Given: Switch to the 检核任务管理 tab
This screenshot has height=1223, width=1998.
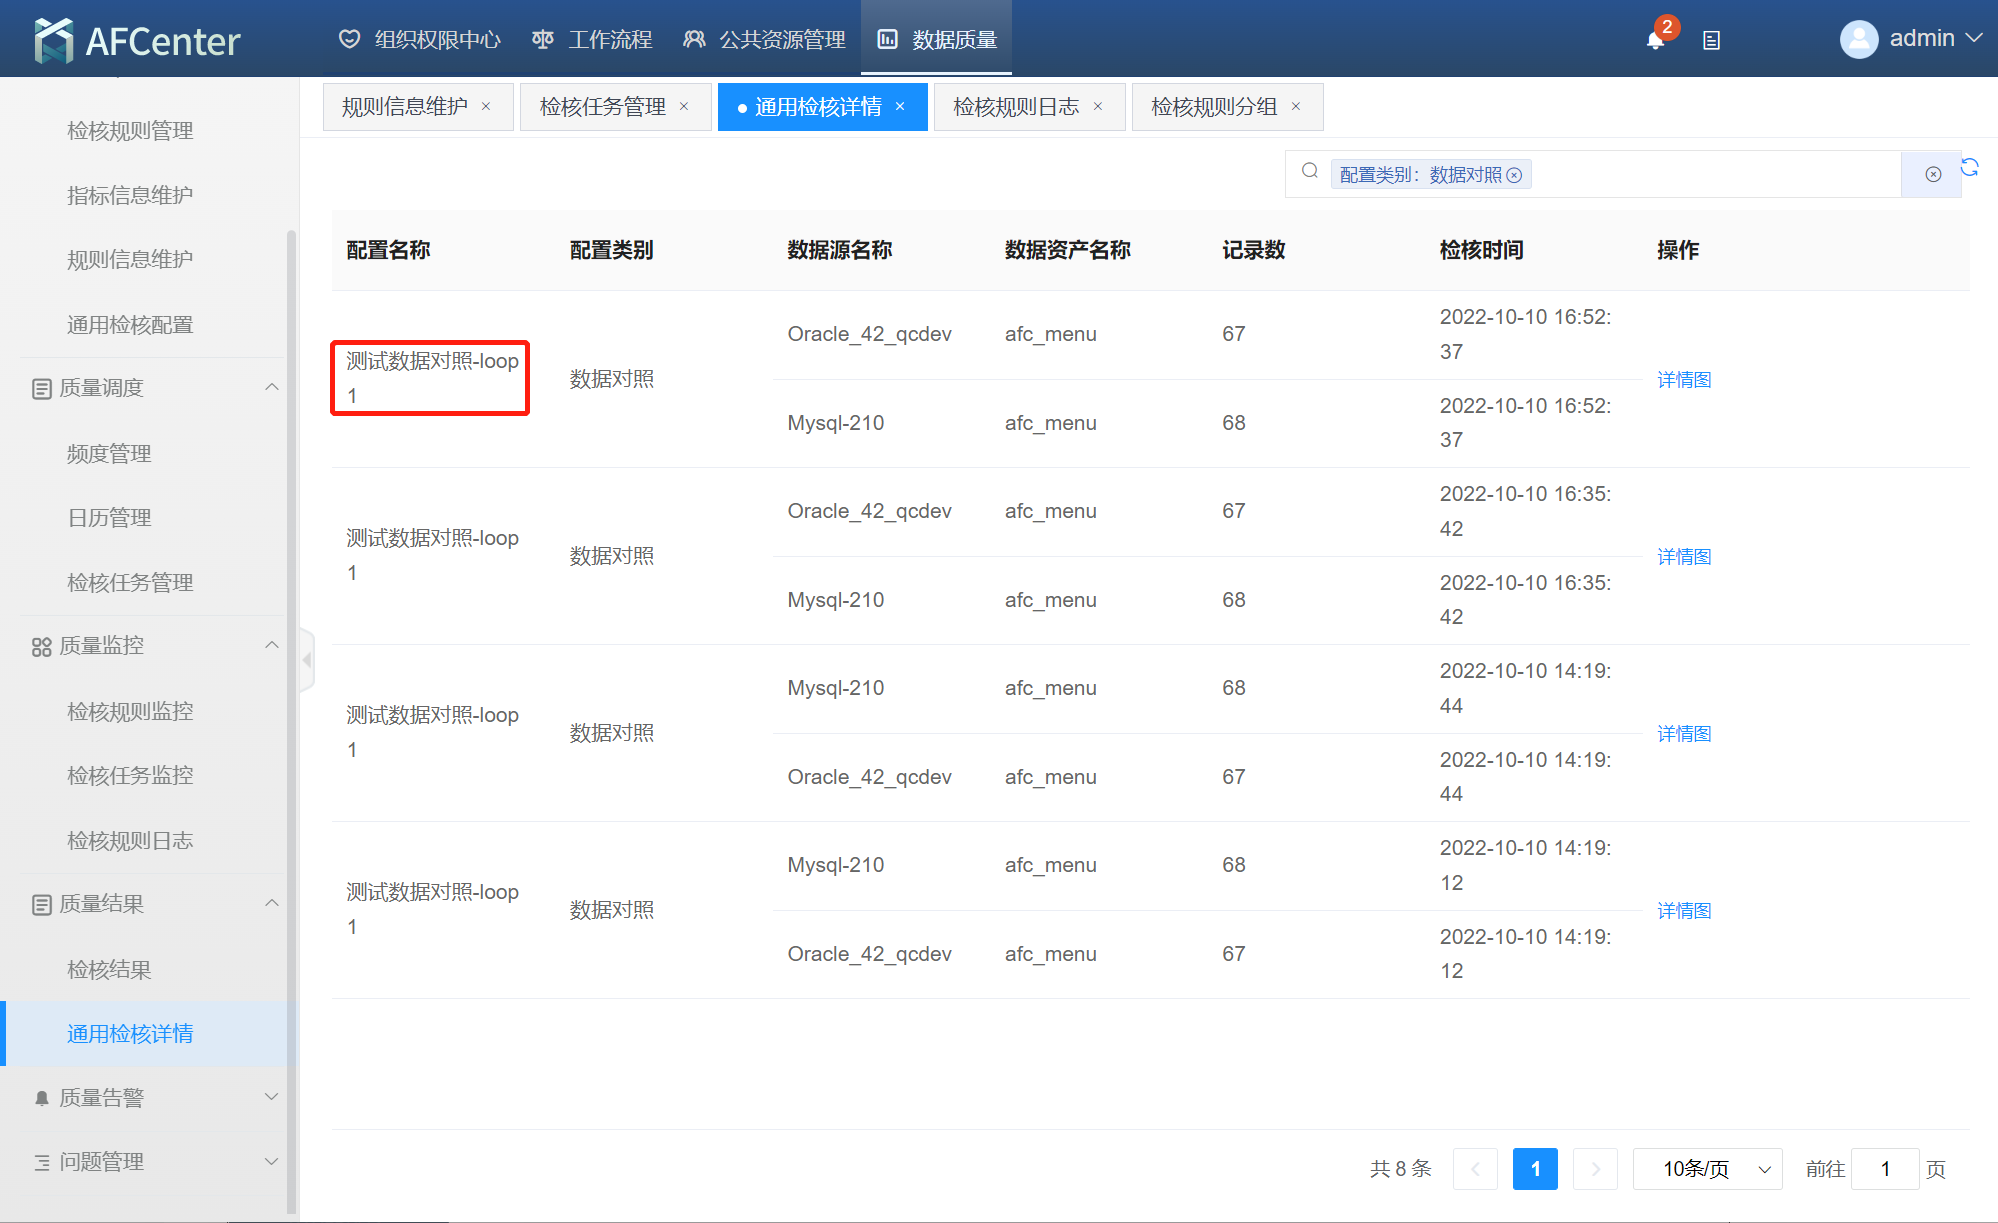Looking at the screenshot, I should tap(602, 106).
